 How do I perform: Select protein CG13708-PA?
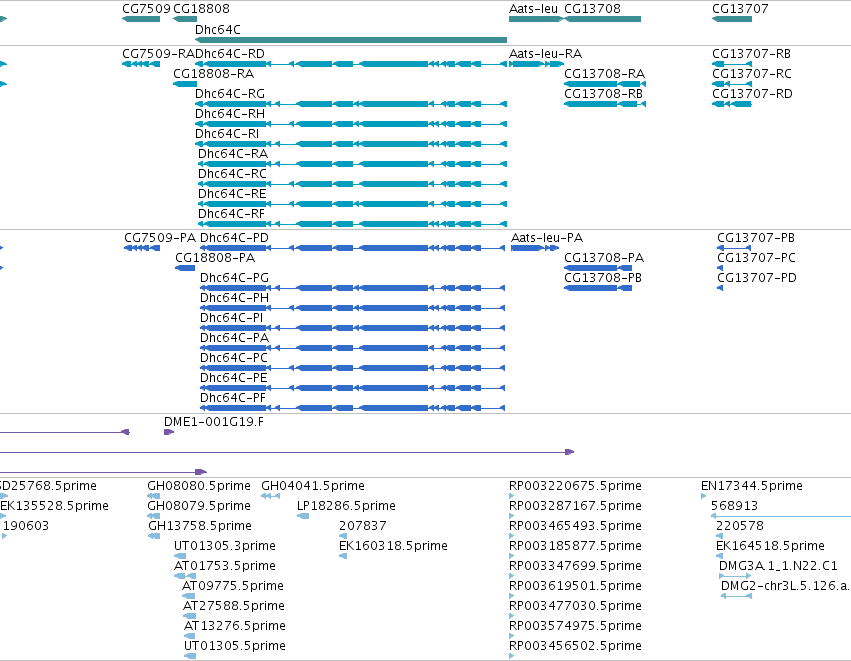604,258
